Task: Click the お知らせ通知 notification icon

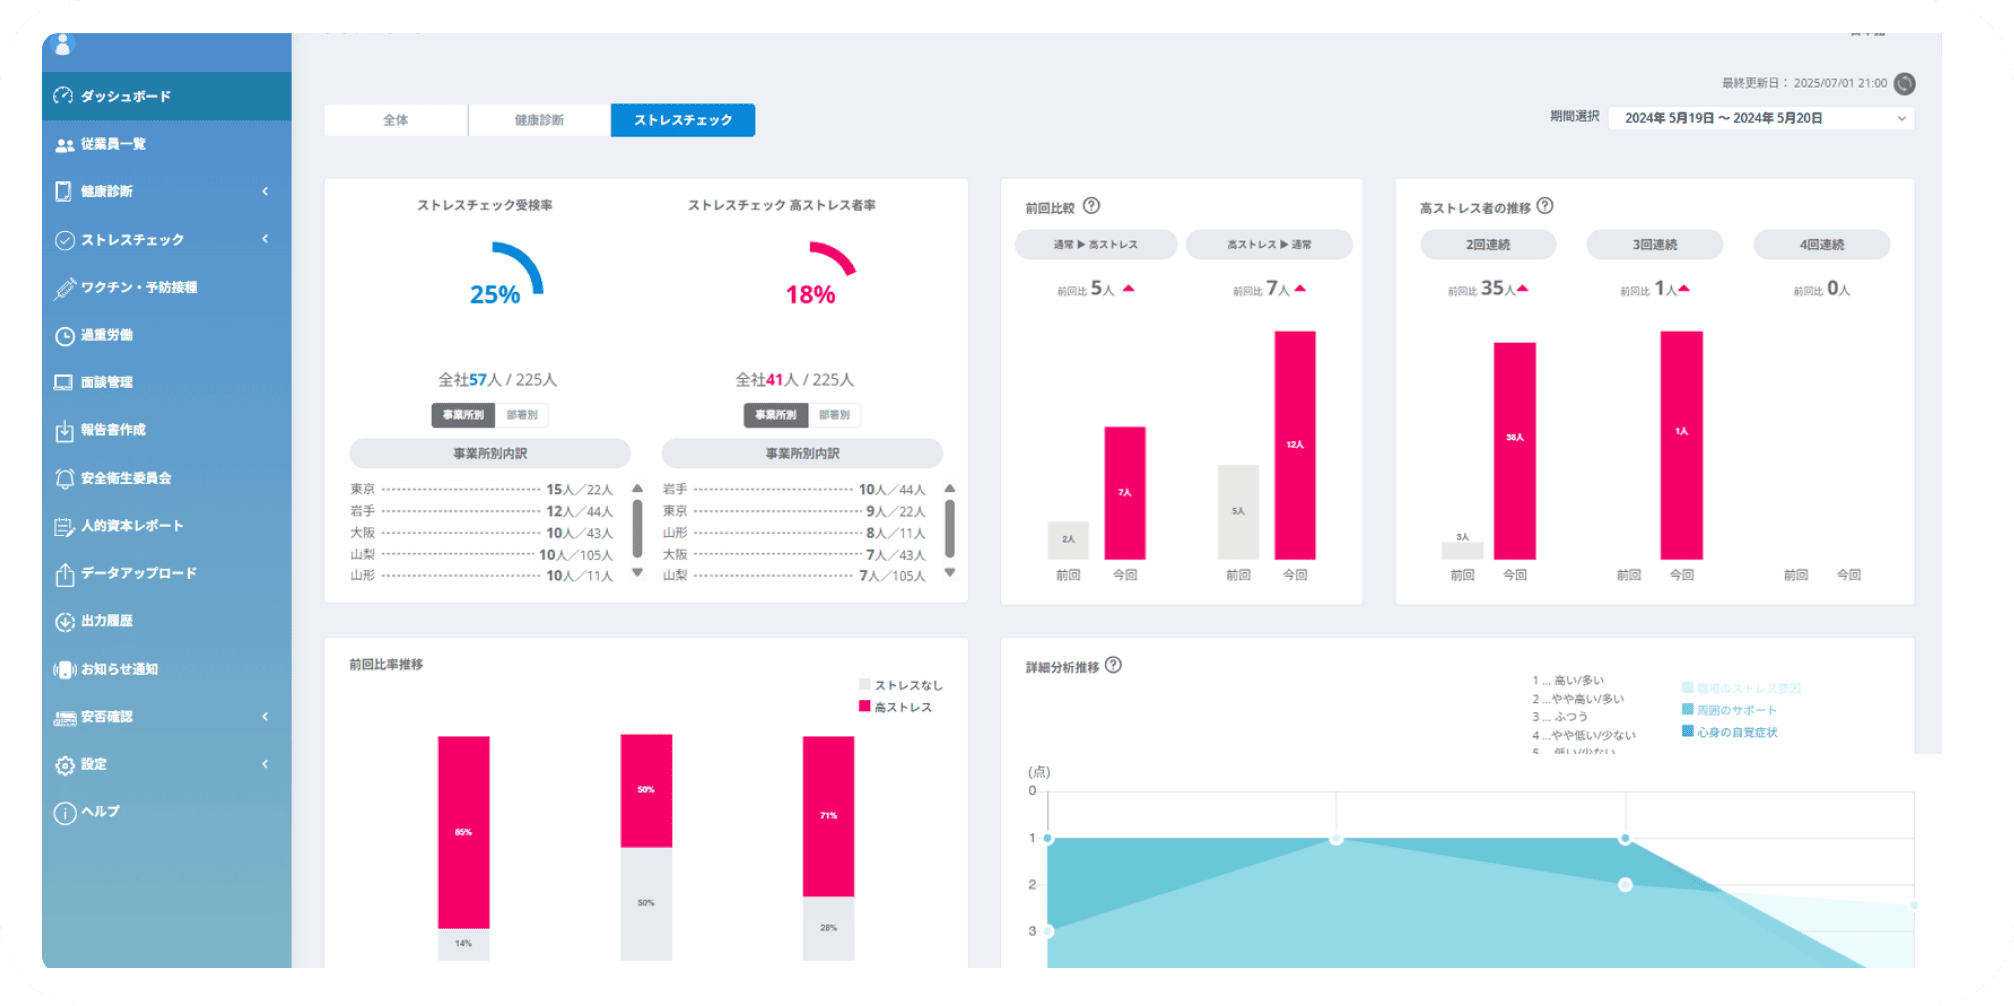Action: pyautogui.click(x=65, y=669)
